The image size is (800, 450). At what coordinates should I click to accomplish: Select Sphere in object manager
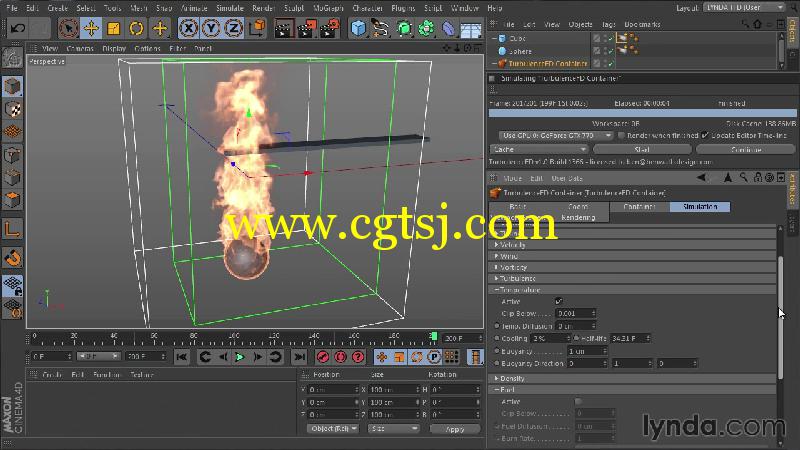[x=520, y=51]
